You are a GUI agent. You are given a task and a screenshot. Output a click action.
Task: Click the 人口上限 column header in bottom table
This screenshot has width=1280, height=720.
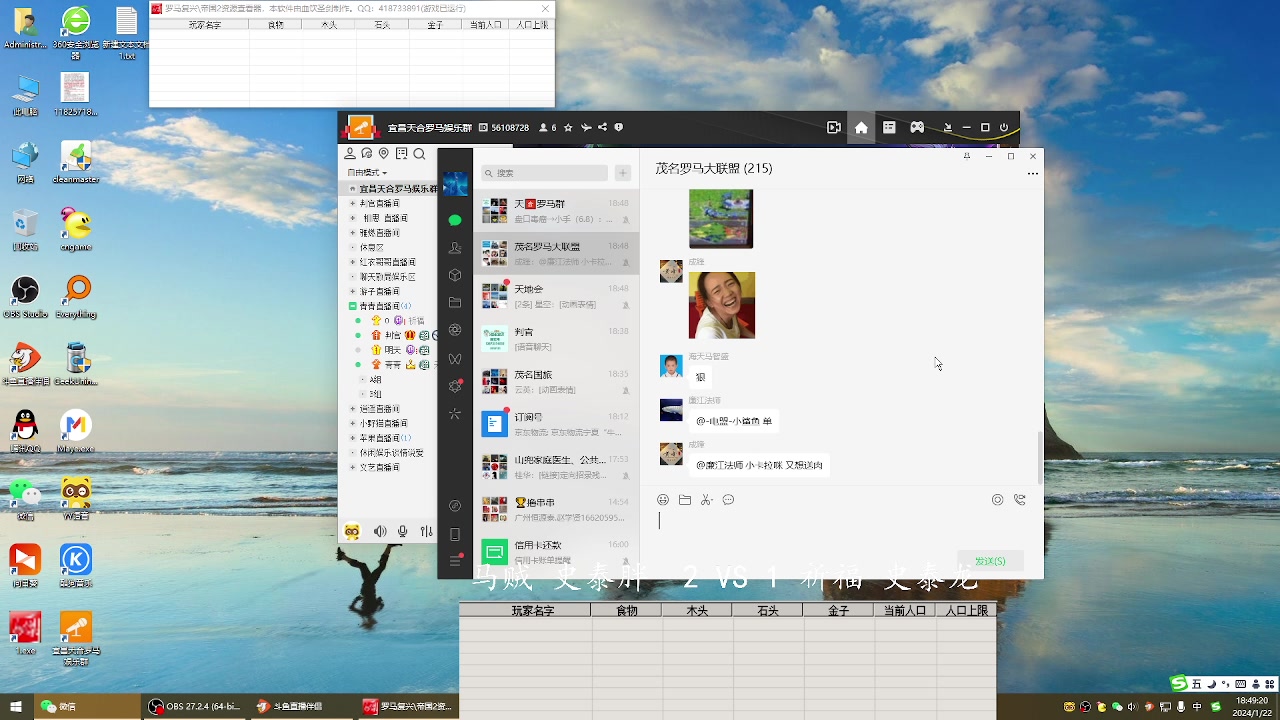[966, 610]
